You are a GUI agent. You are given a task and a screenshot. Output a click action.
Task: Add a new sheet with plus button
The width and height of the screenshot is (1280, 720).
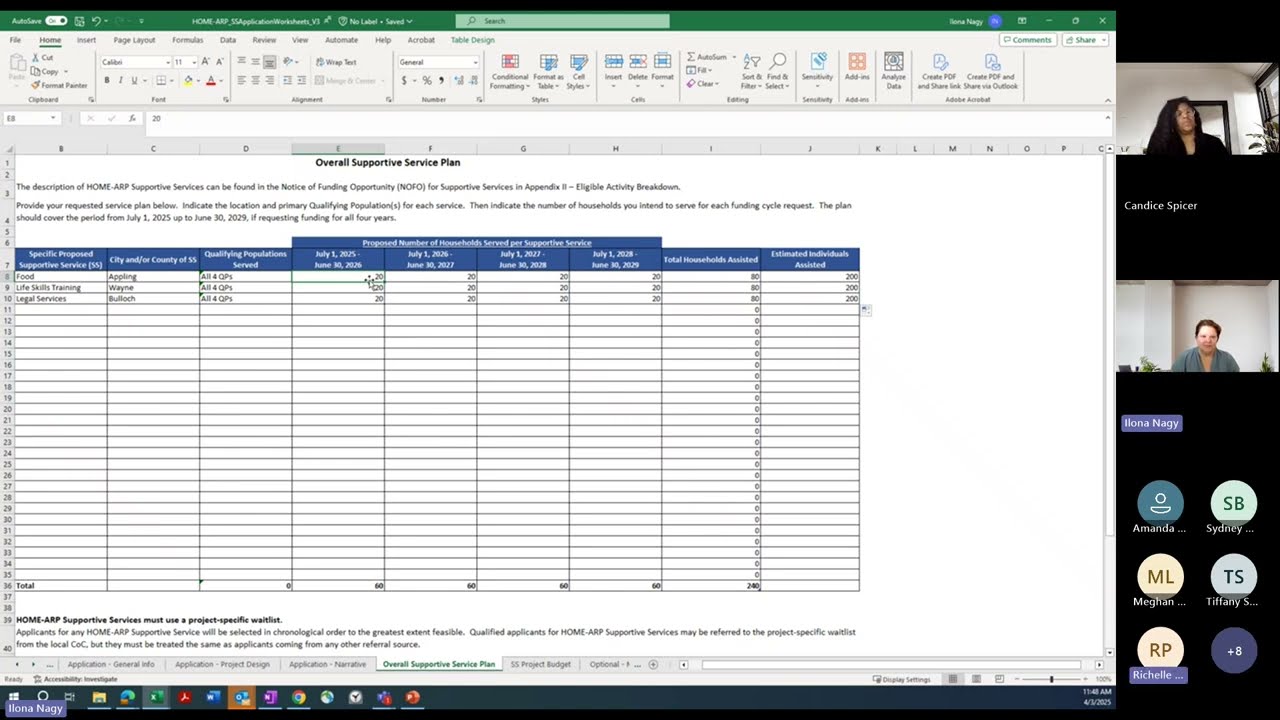click(653, 664)
